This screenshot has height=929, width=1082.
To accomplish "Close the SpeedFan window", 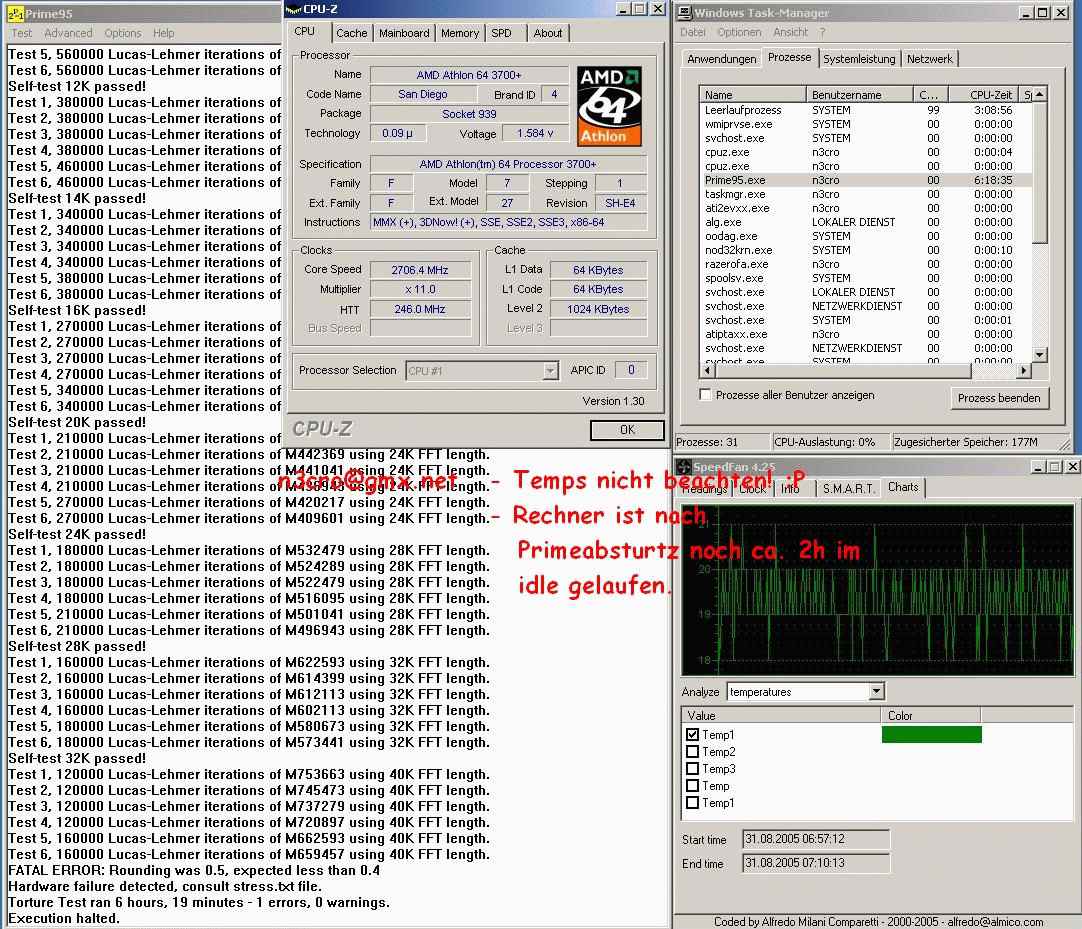I will 1072,467.
